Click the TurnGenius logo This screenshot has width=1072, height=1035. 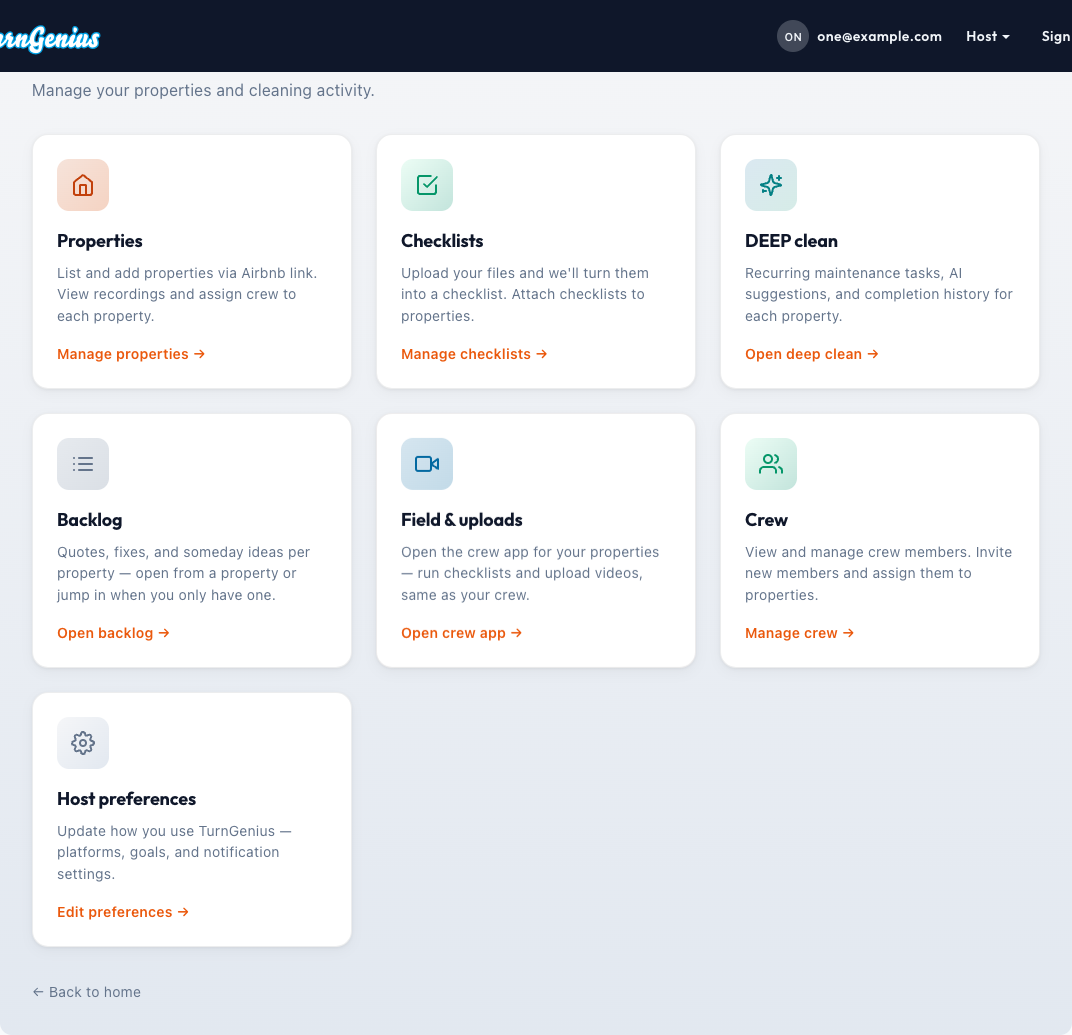49,38
